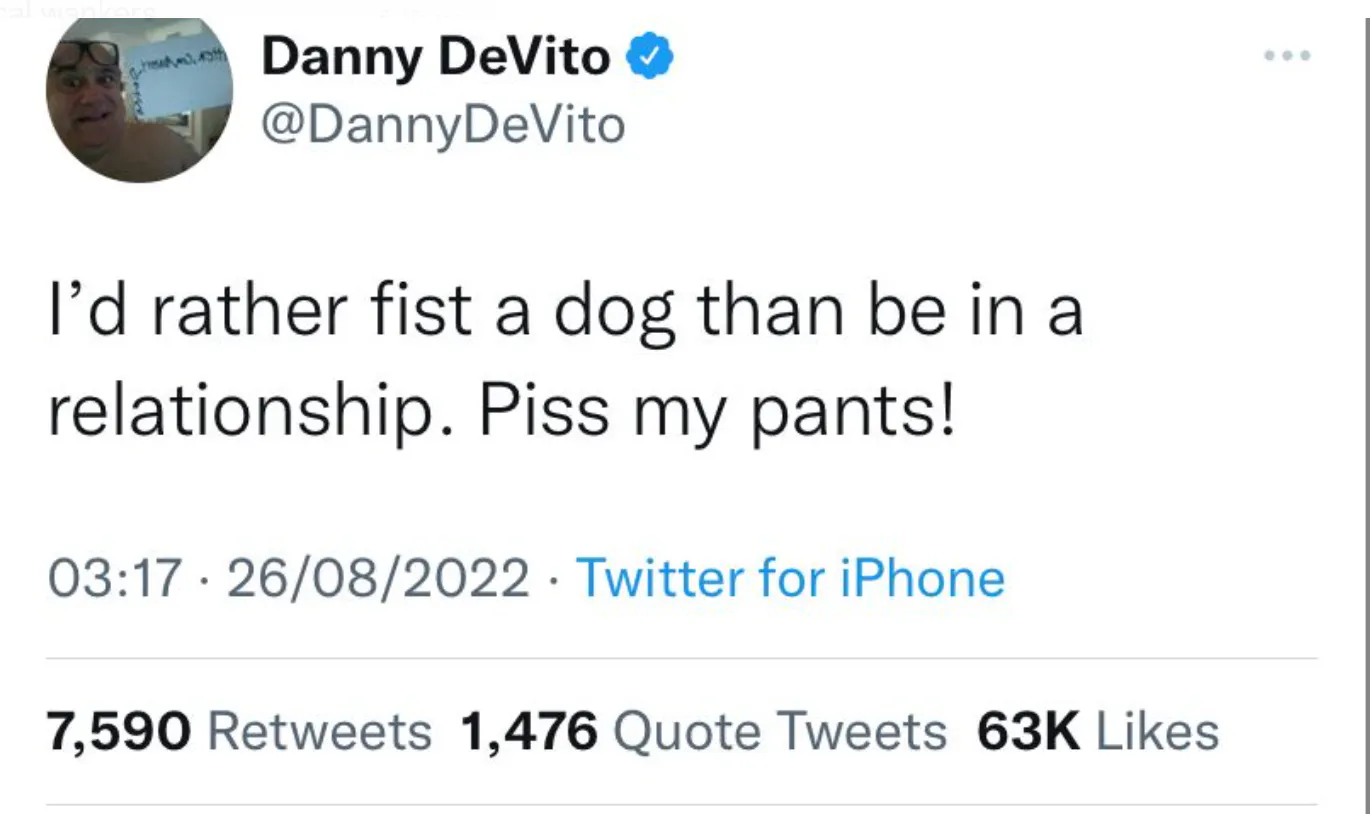This screenshot has height=814, width=1370.
Task: View the Quote Tweets label list
Action: point(779,732)
